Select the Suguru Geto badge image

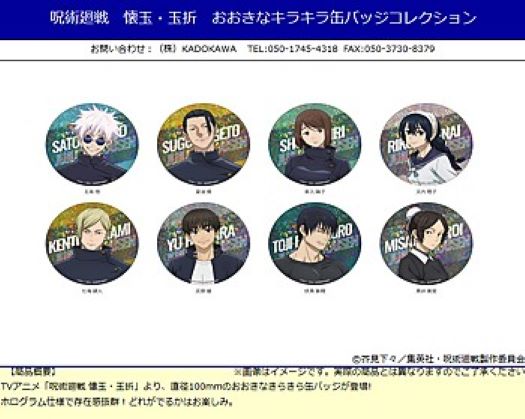(x=203, y=144)
